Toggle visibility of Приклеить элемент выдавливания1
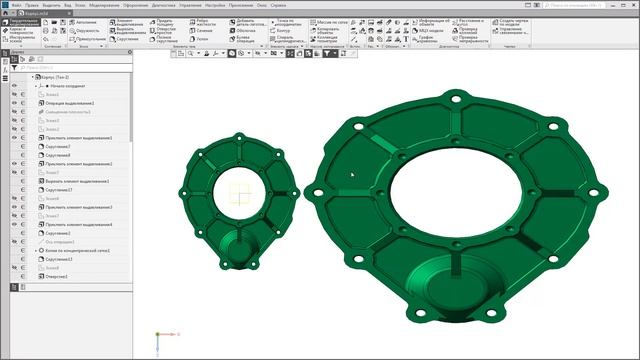Screen dimensions: 640x360 point(14,138)
